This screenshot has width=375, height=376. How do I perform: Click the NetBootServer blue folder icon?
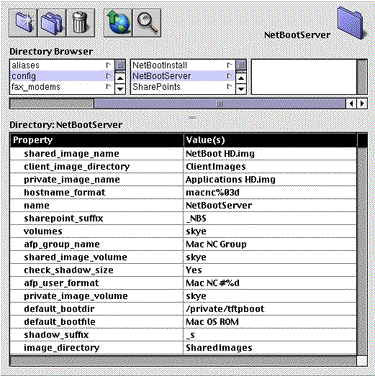coord(351,22)
